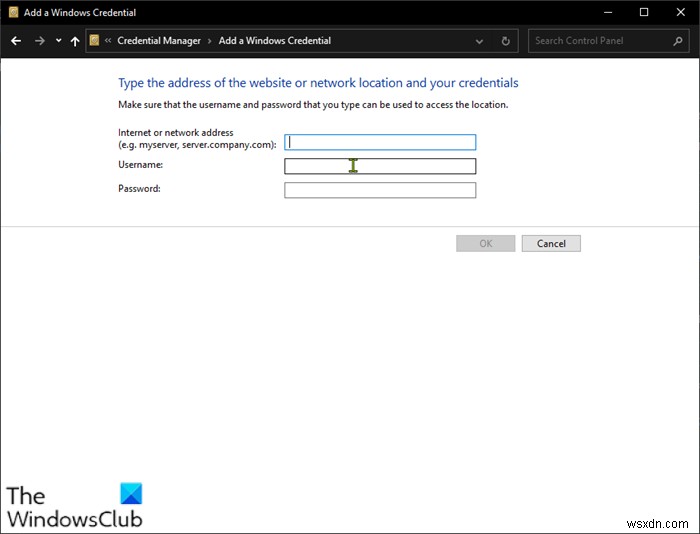Click the search magnifier icon
The height and width of the screenshot is (534, 700).
678,41
